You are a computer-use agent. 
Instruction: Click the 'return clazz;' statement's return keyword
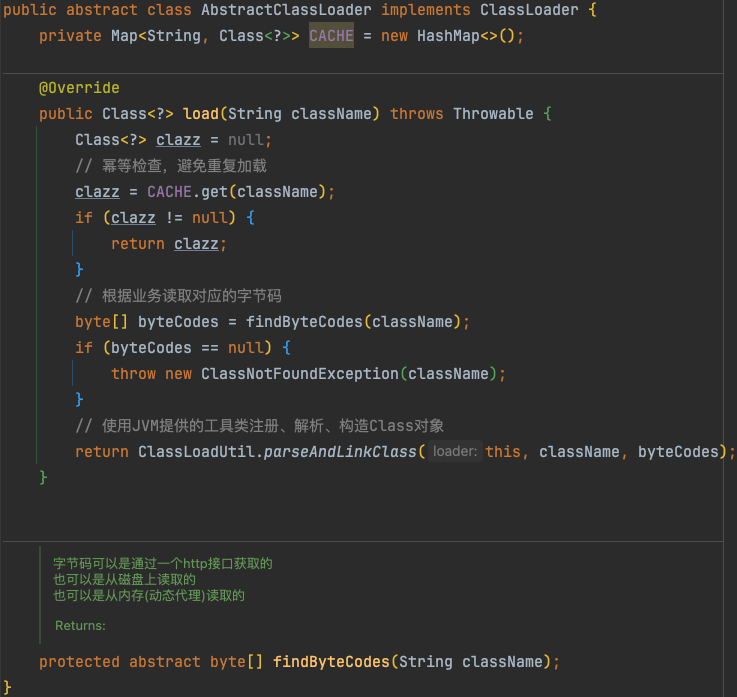[138, 244]
